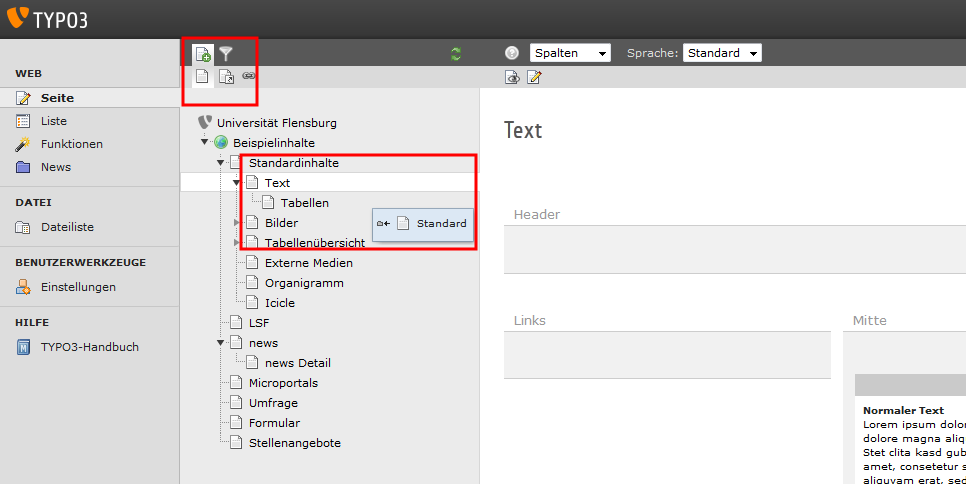Image resolution: width=966 pixels, height=484 pixels.
Task: Select the Organigramm page in tree
Action: coord(304,283)
